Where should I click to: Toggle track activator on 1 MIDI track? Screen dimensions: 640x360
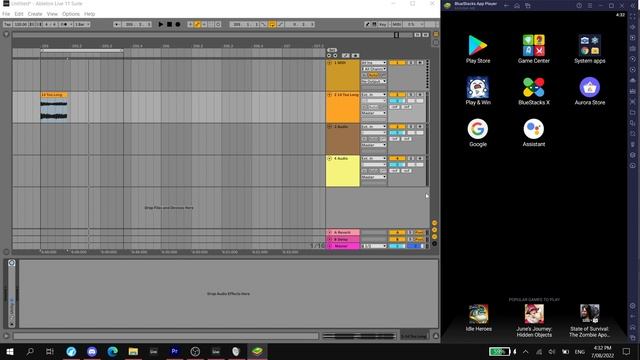pyautogui.click(x=397, y=63)
